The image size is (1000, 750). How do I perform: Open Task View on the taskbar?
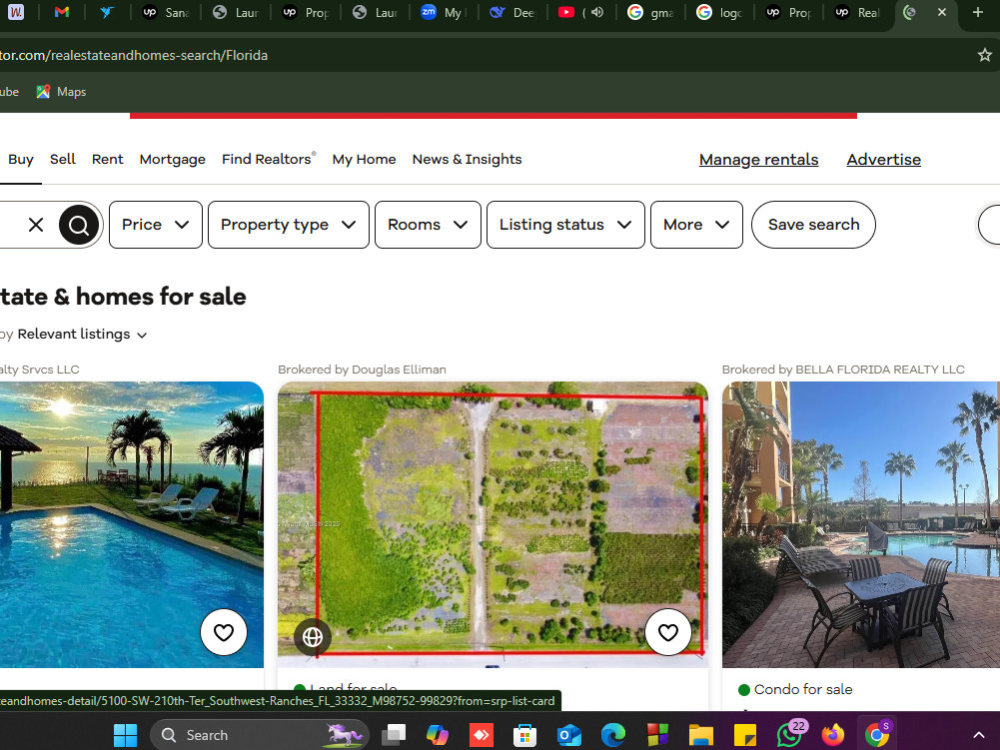tap(393, 735)
